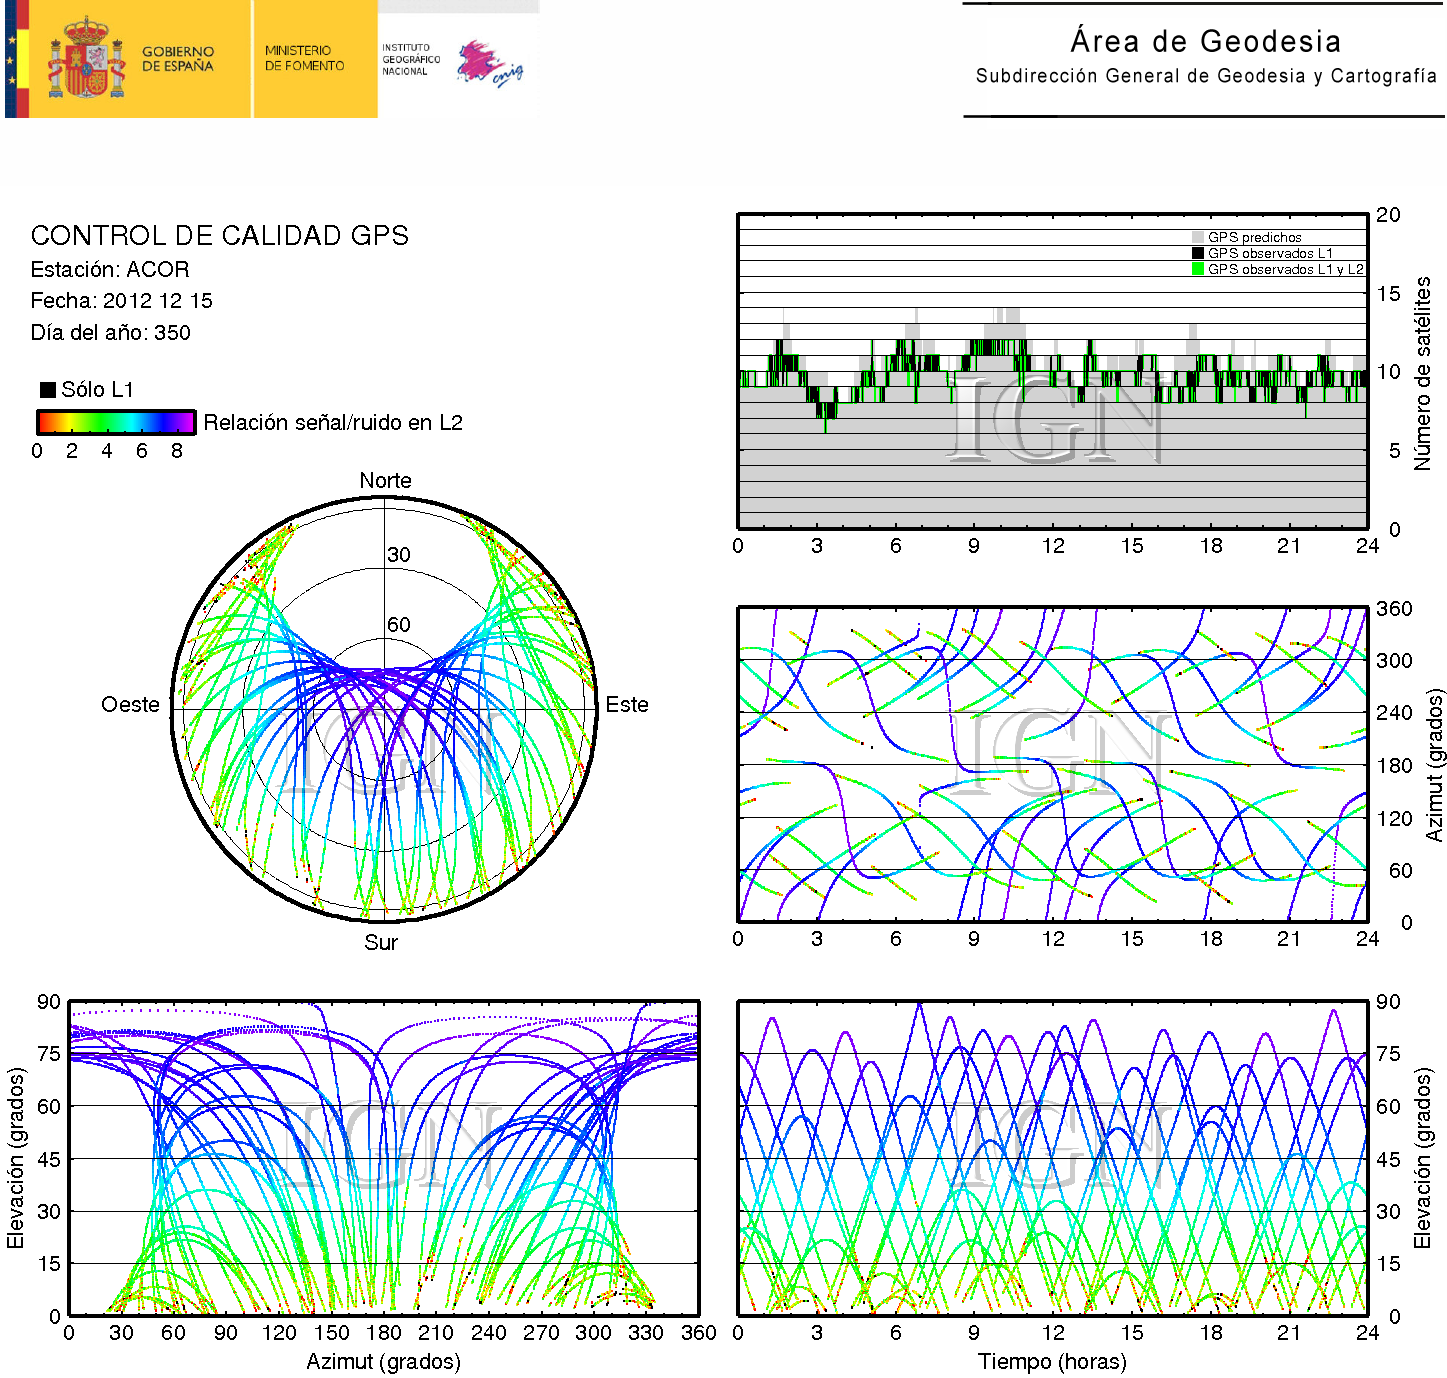Click the Azimut (grados) label under bottom-left chart

[x=383, y=1361]
